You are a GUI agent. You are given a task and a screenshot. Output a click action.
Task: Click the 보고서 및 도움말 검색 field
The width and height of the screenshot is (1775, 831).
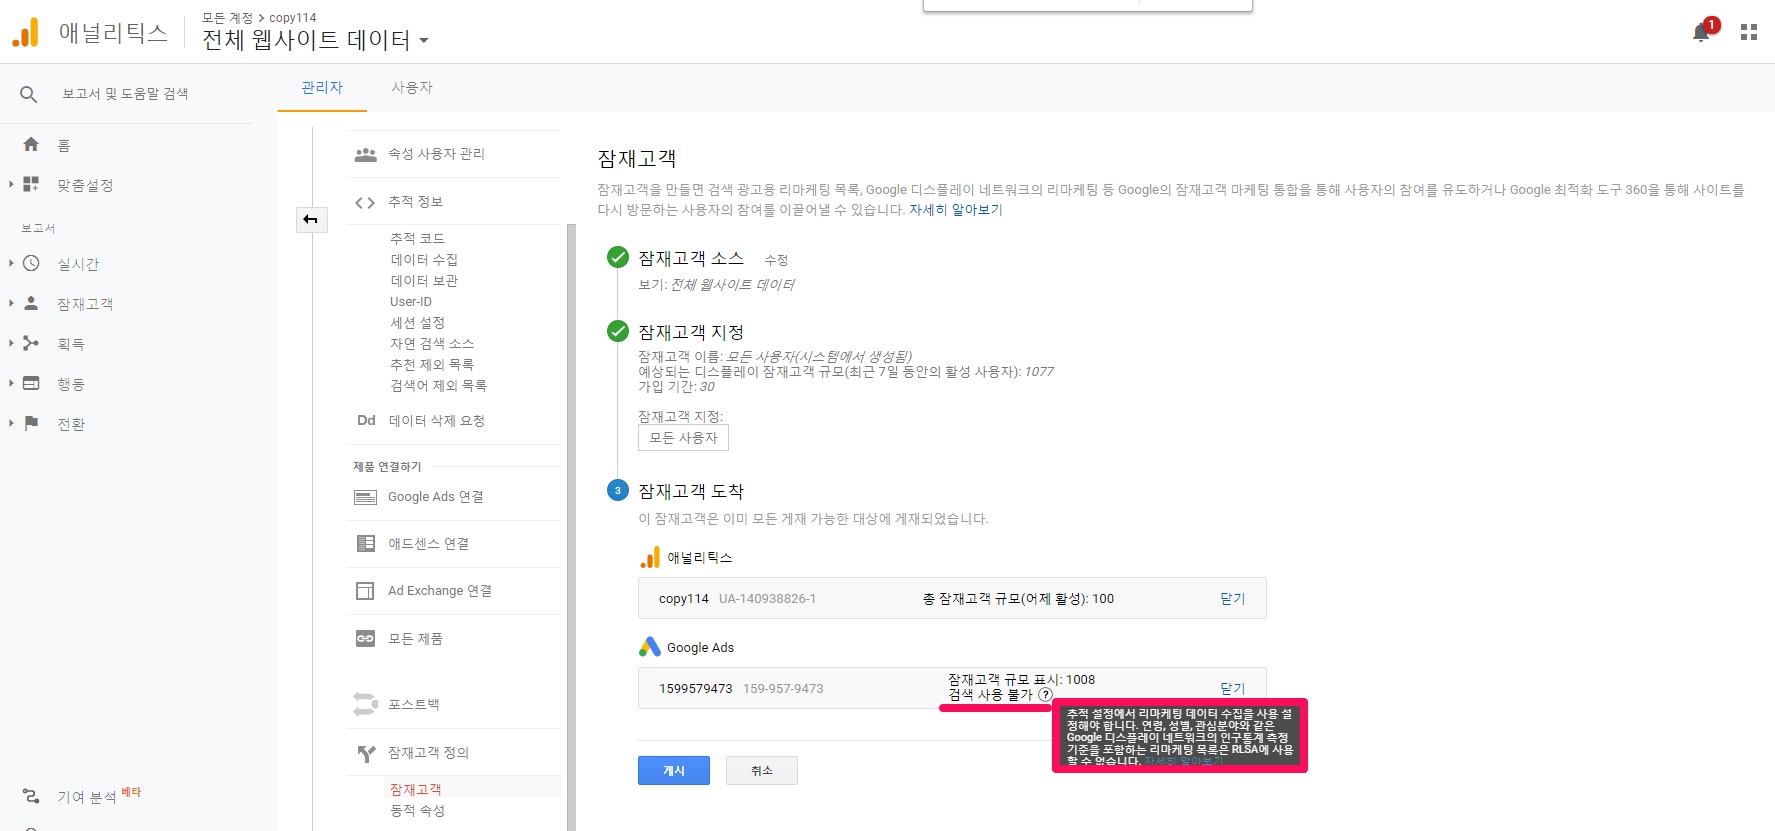[125, 94]
